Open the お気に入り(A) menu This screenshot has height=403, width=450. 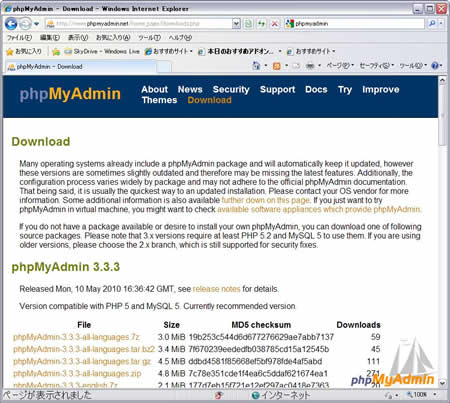tap(113, 38)
